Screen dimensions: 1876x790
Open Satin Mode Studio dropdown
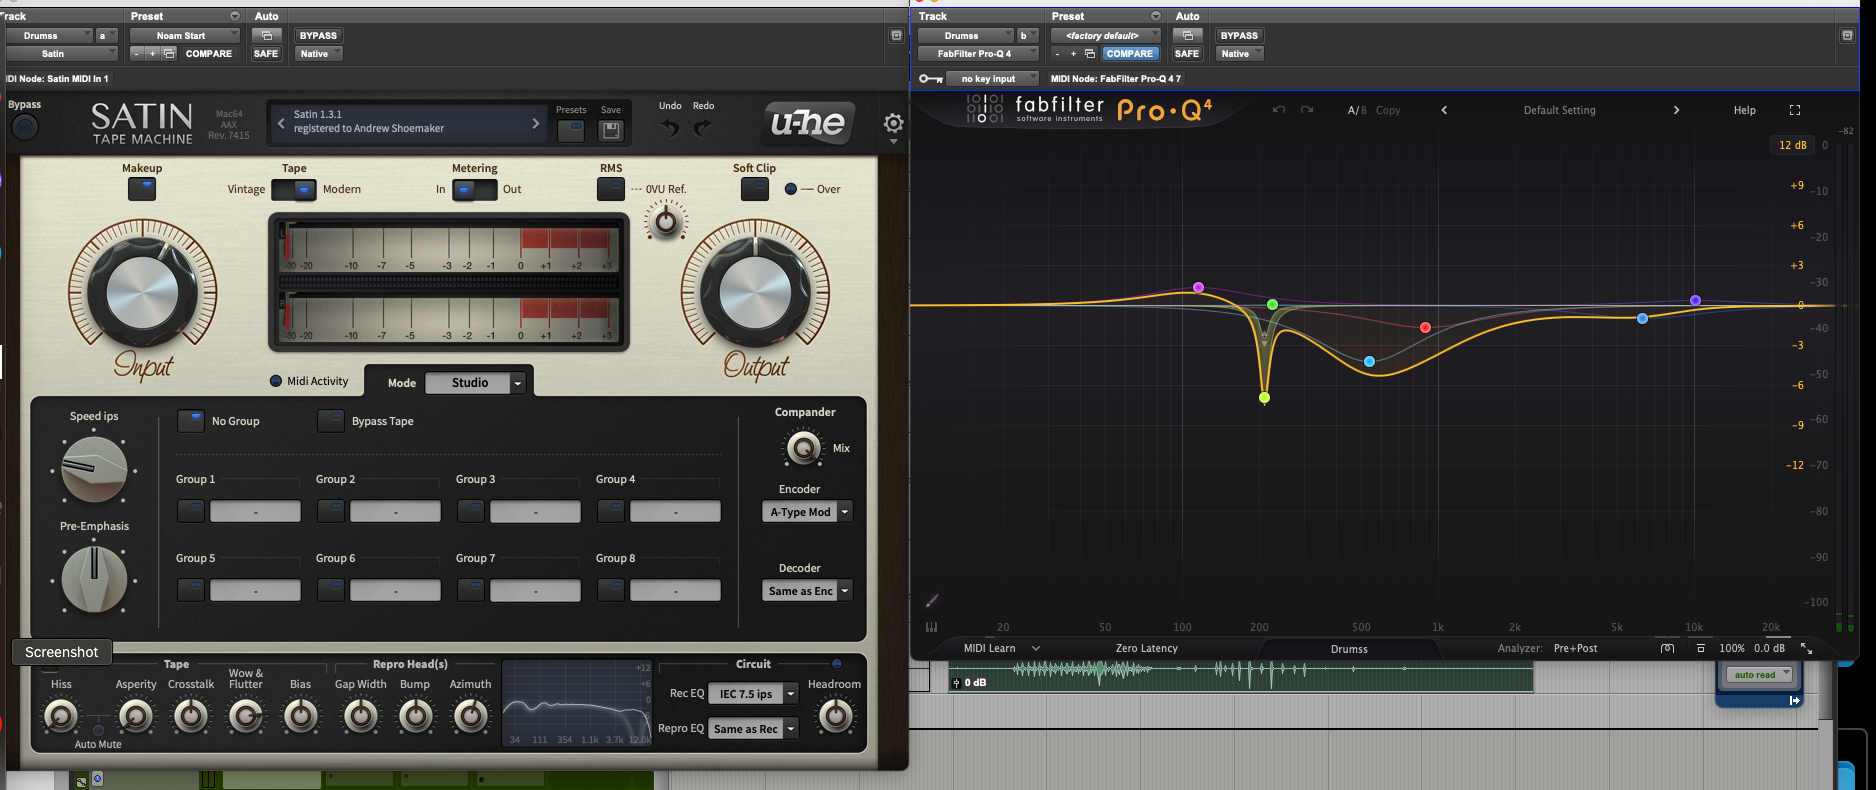point(475,383)
